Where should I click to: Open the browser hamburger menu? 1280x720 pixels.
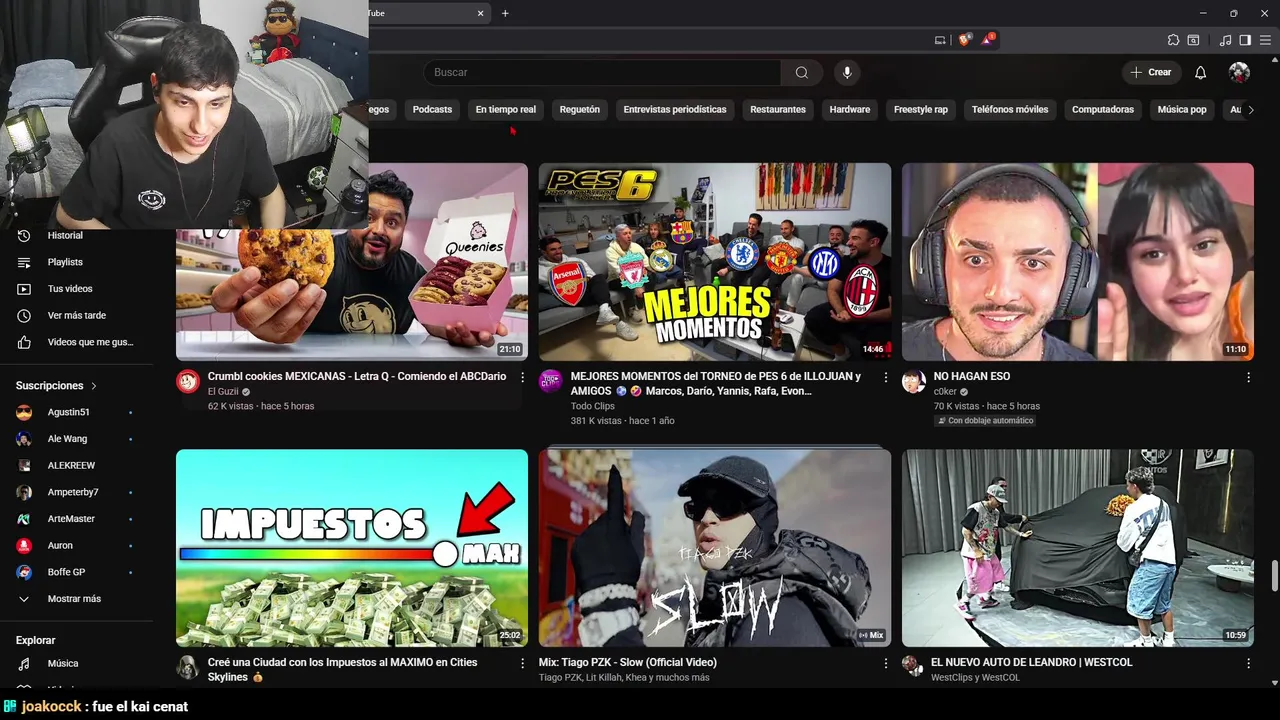1265,40
